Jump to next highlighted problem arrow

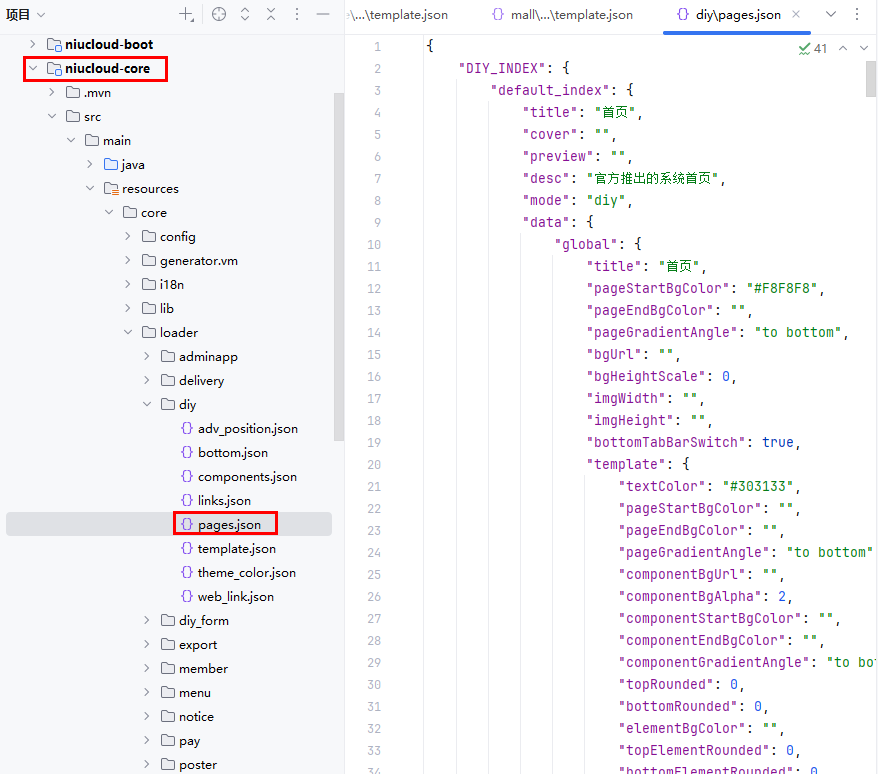point(863,48)
